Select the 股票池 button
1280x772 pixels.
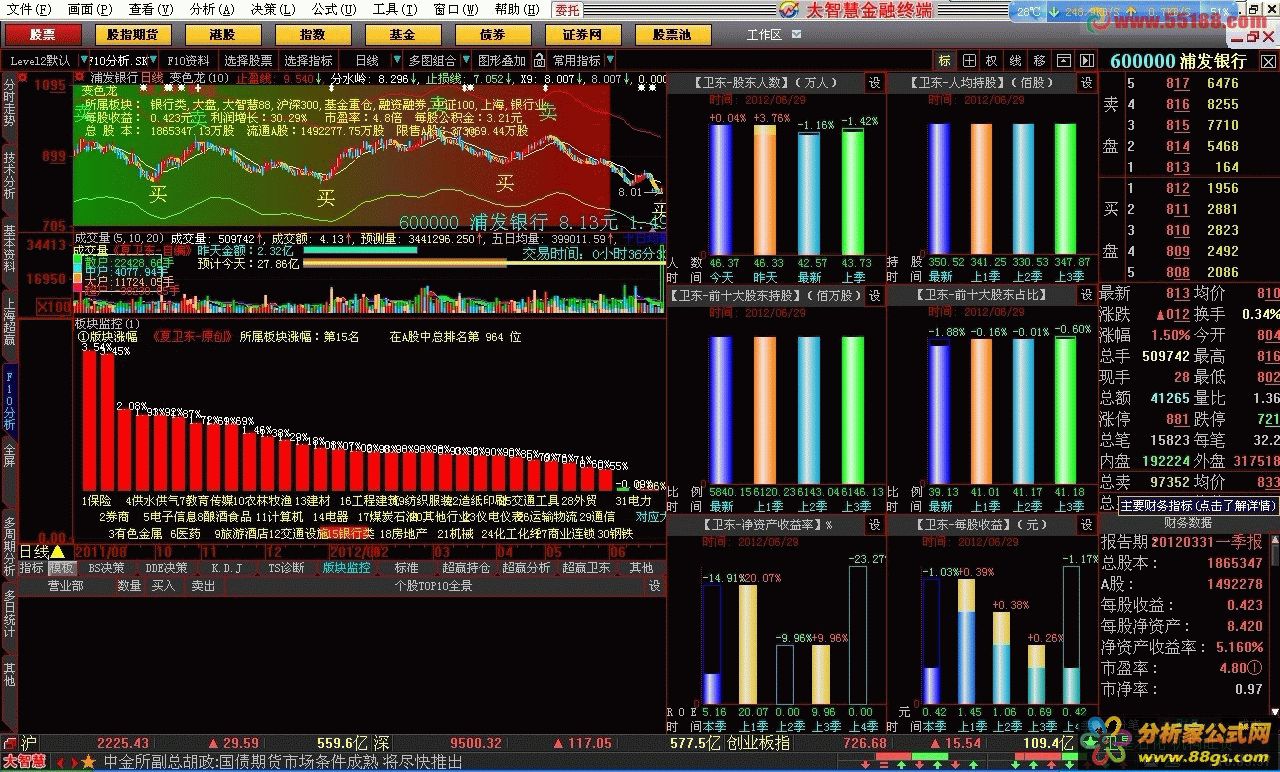[x=671, y=34]
